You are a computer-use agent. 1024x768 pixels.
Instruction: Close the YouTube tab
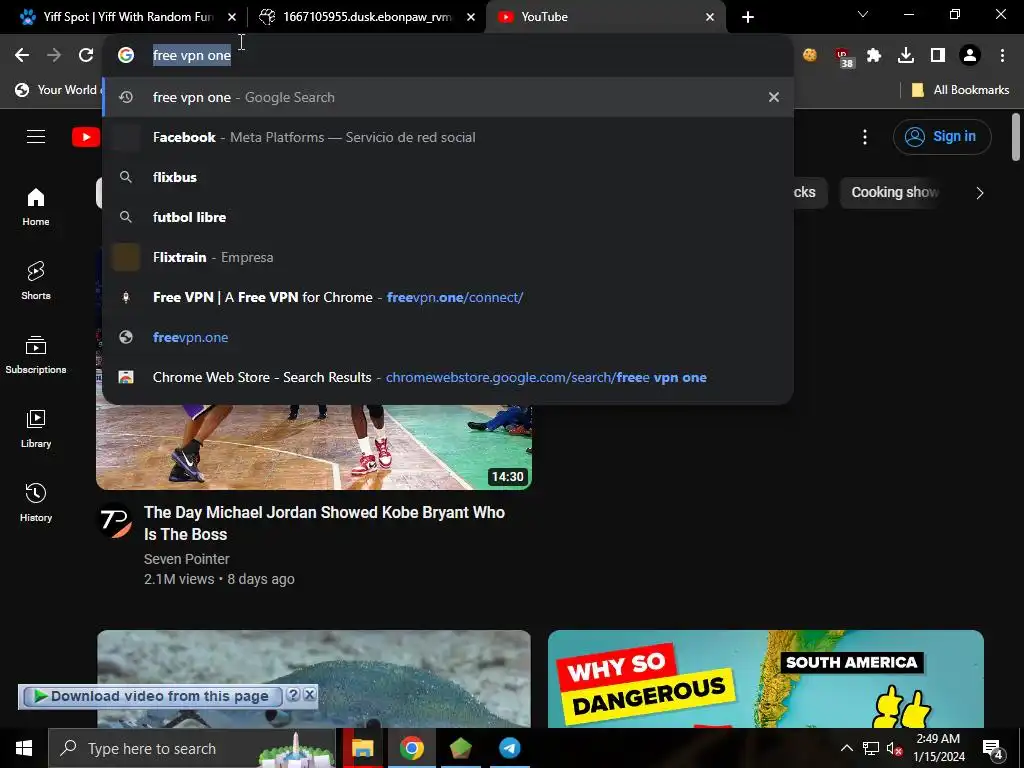click(710, 17)
